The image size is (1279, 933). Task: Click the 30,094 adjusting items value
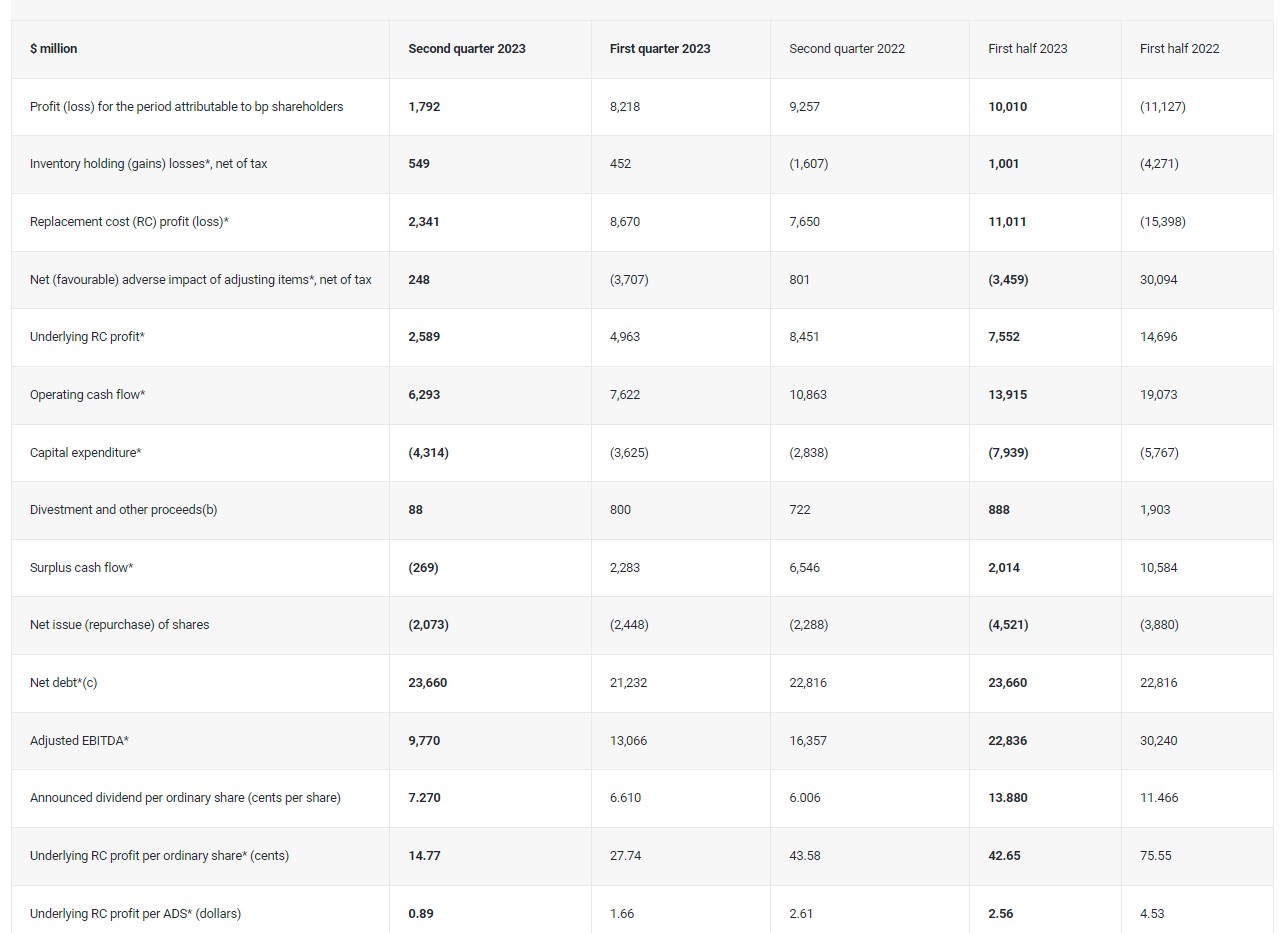pyautogui.click(x=1158, y=280)
